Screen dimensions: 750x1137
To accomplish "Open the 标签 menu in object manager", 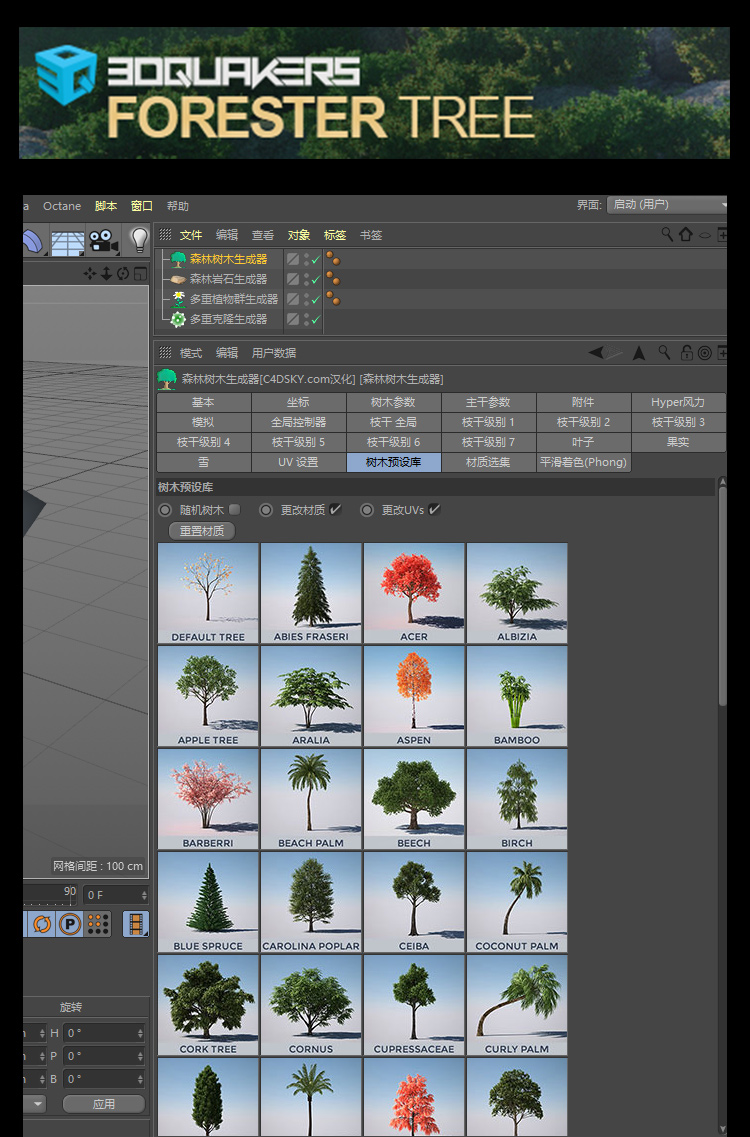I will (334, 235).
